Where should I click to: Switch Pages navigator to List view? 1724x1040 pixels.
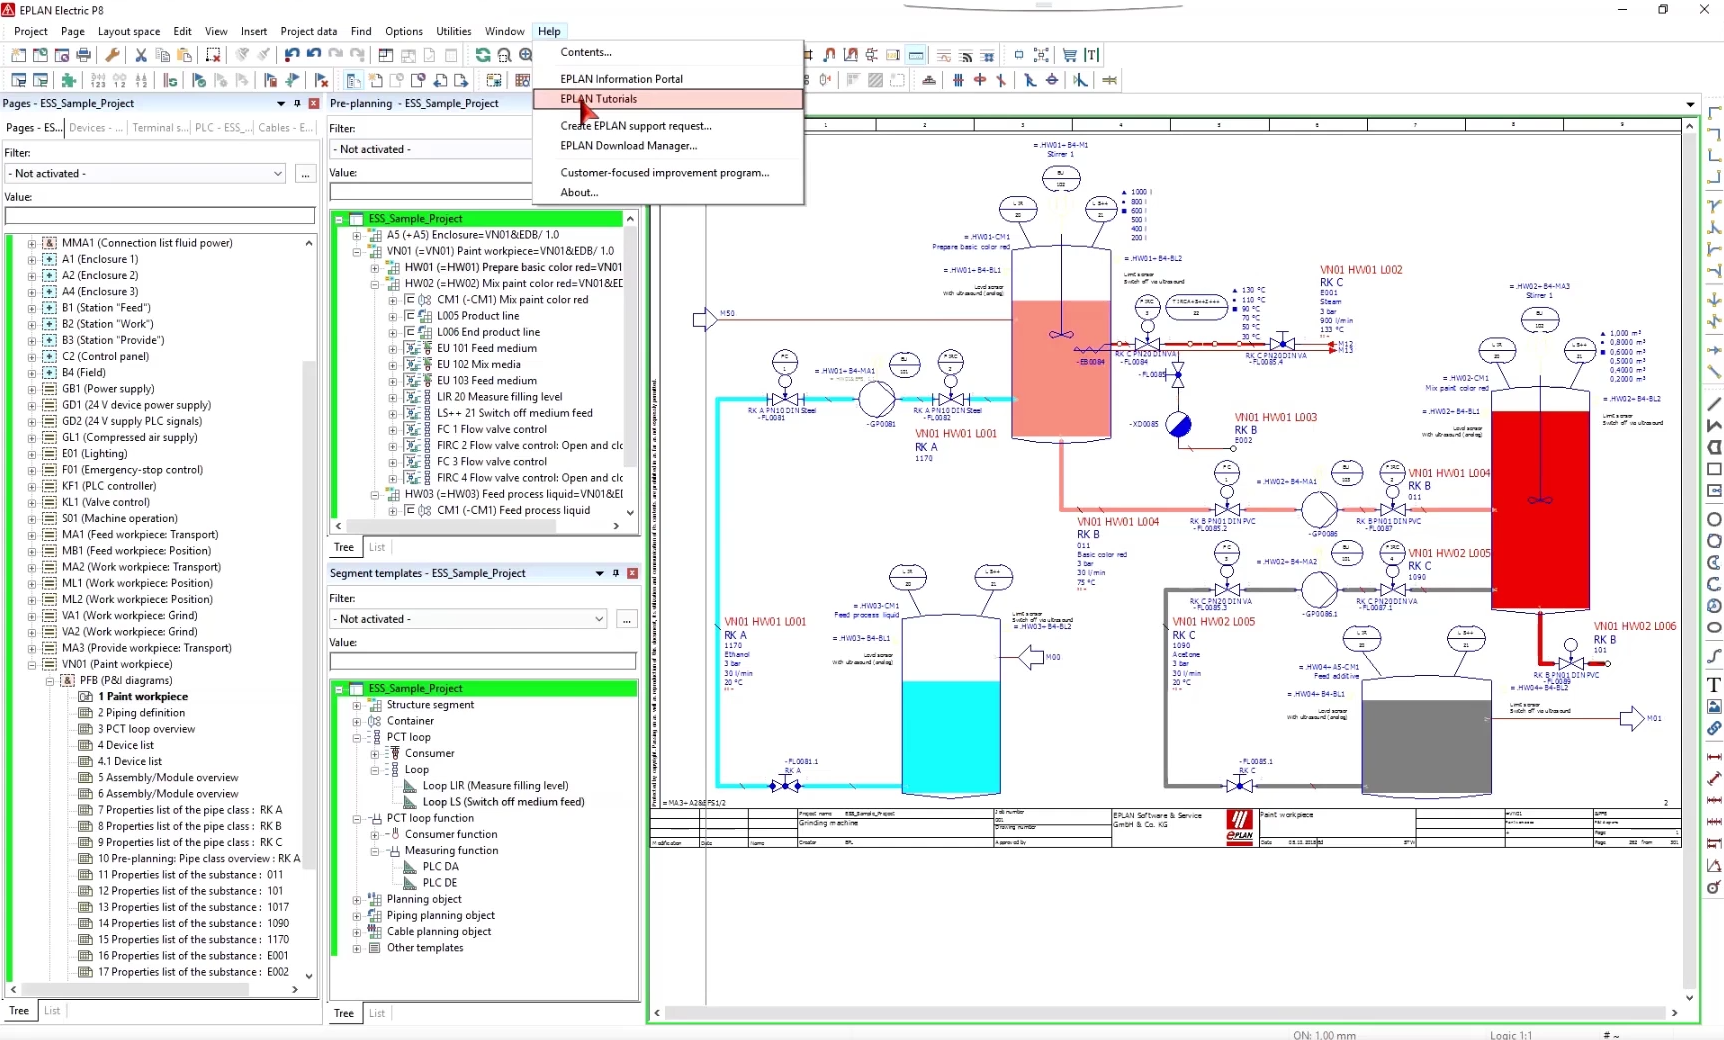point(52,1011)
